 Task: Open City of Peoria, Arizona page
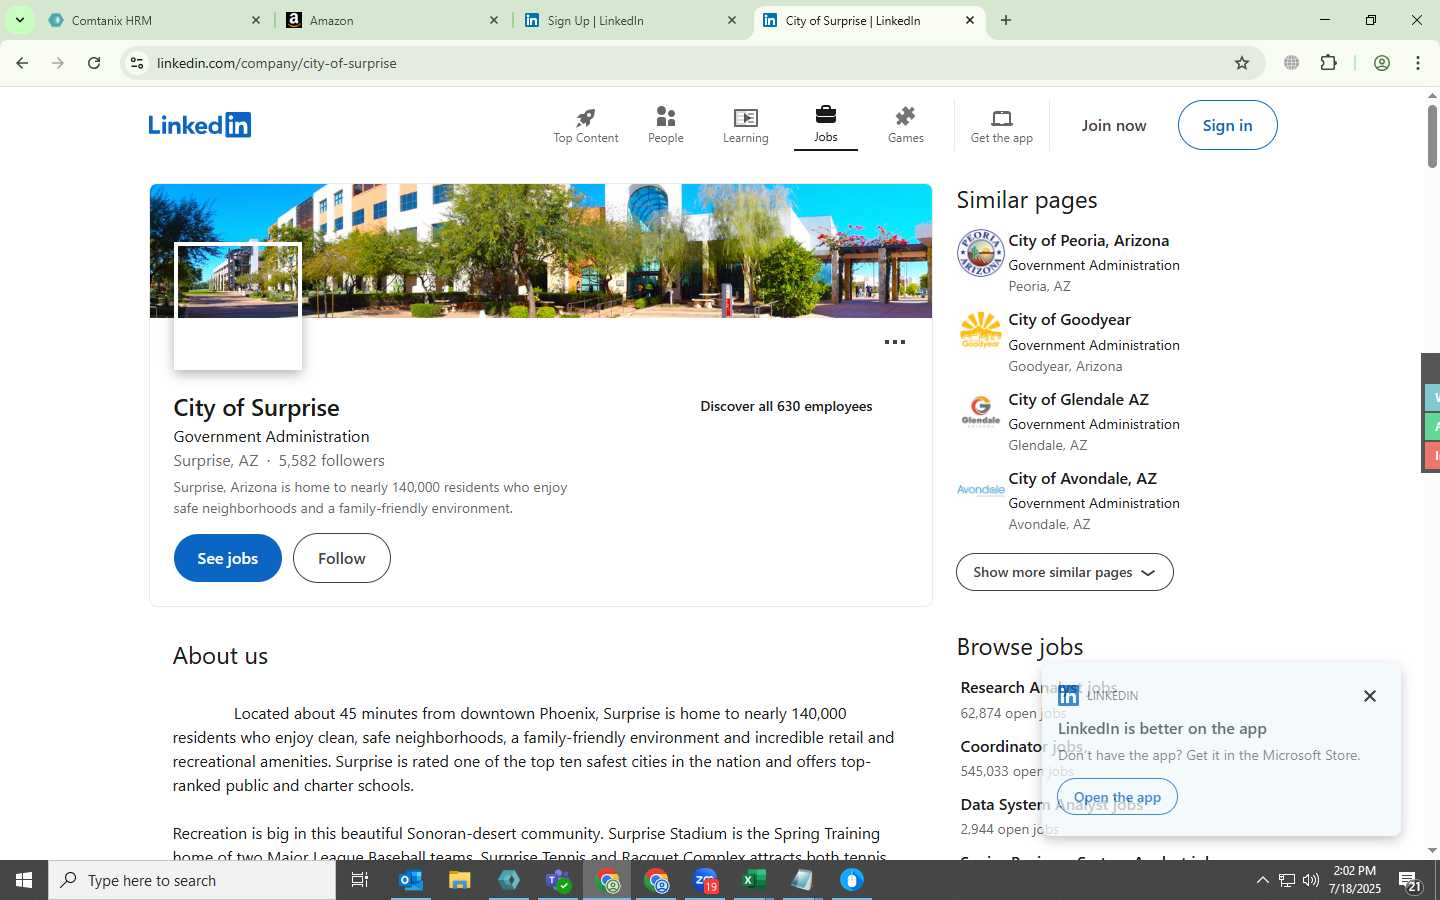[x=1088, y=241]
